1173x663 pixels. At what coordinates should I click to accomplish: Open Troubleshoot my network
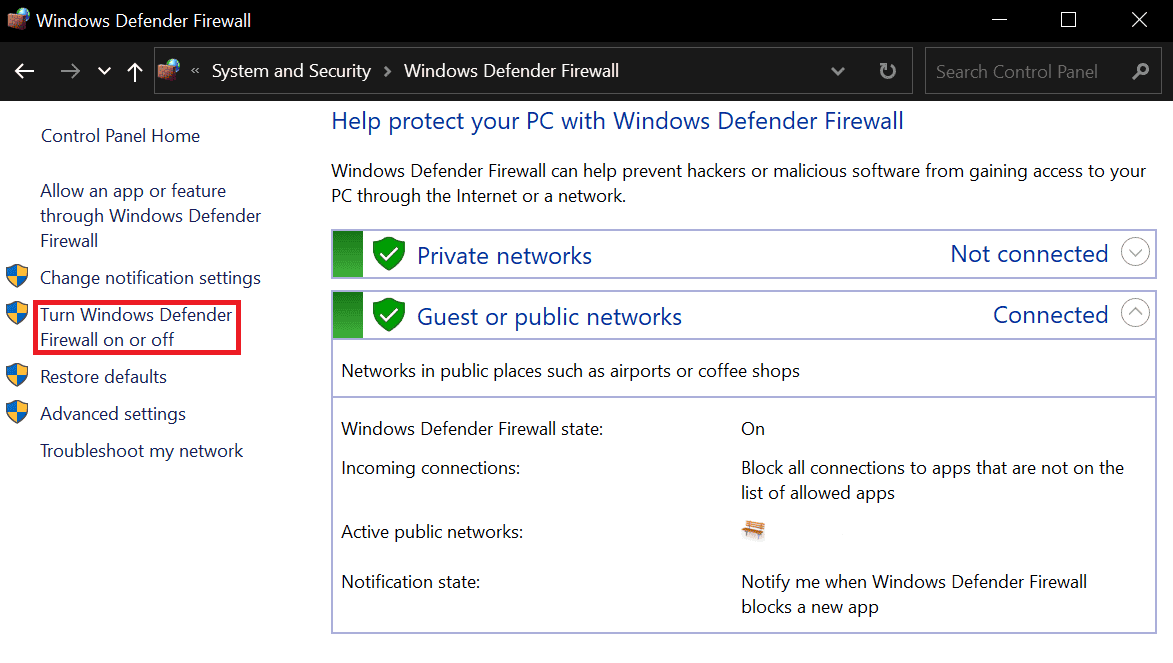click(x=141, y=450)
